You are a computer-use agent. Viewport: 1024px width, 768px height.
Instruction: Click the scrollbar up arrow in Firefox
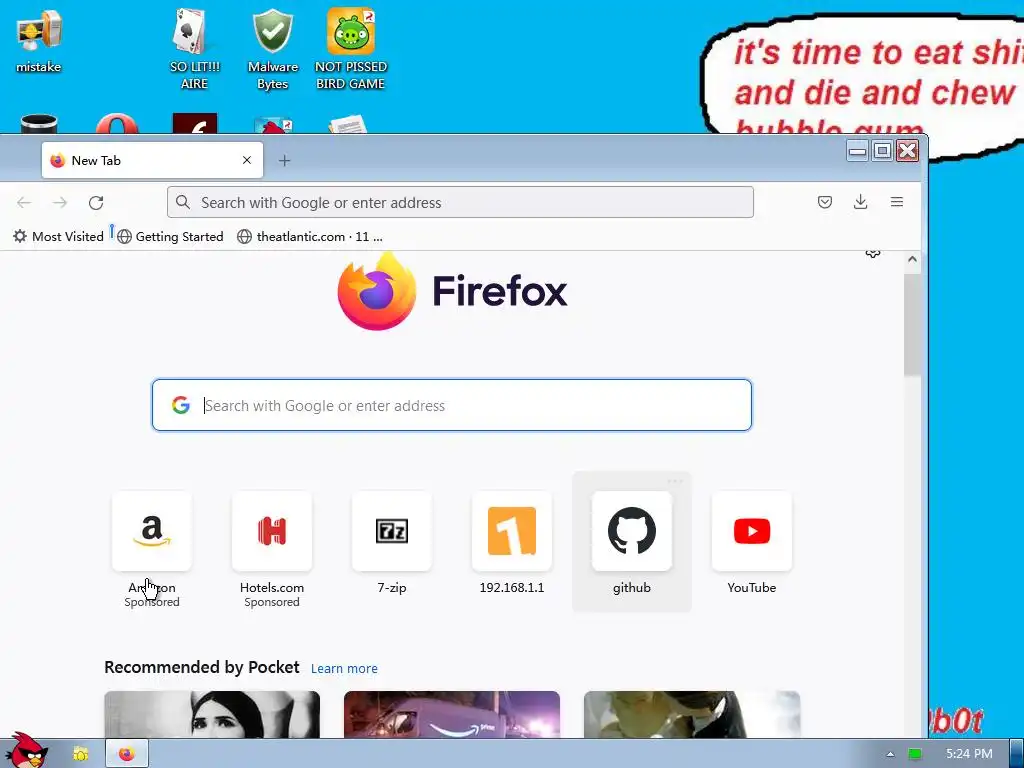[912, 259]
